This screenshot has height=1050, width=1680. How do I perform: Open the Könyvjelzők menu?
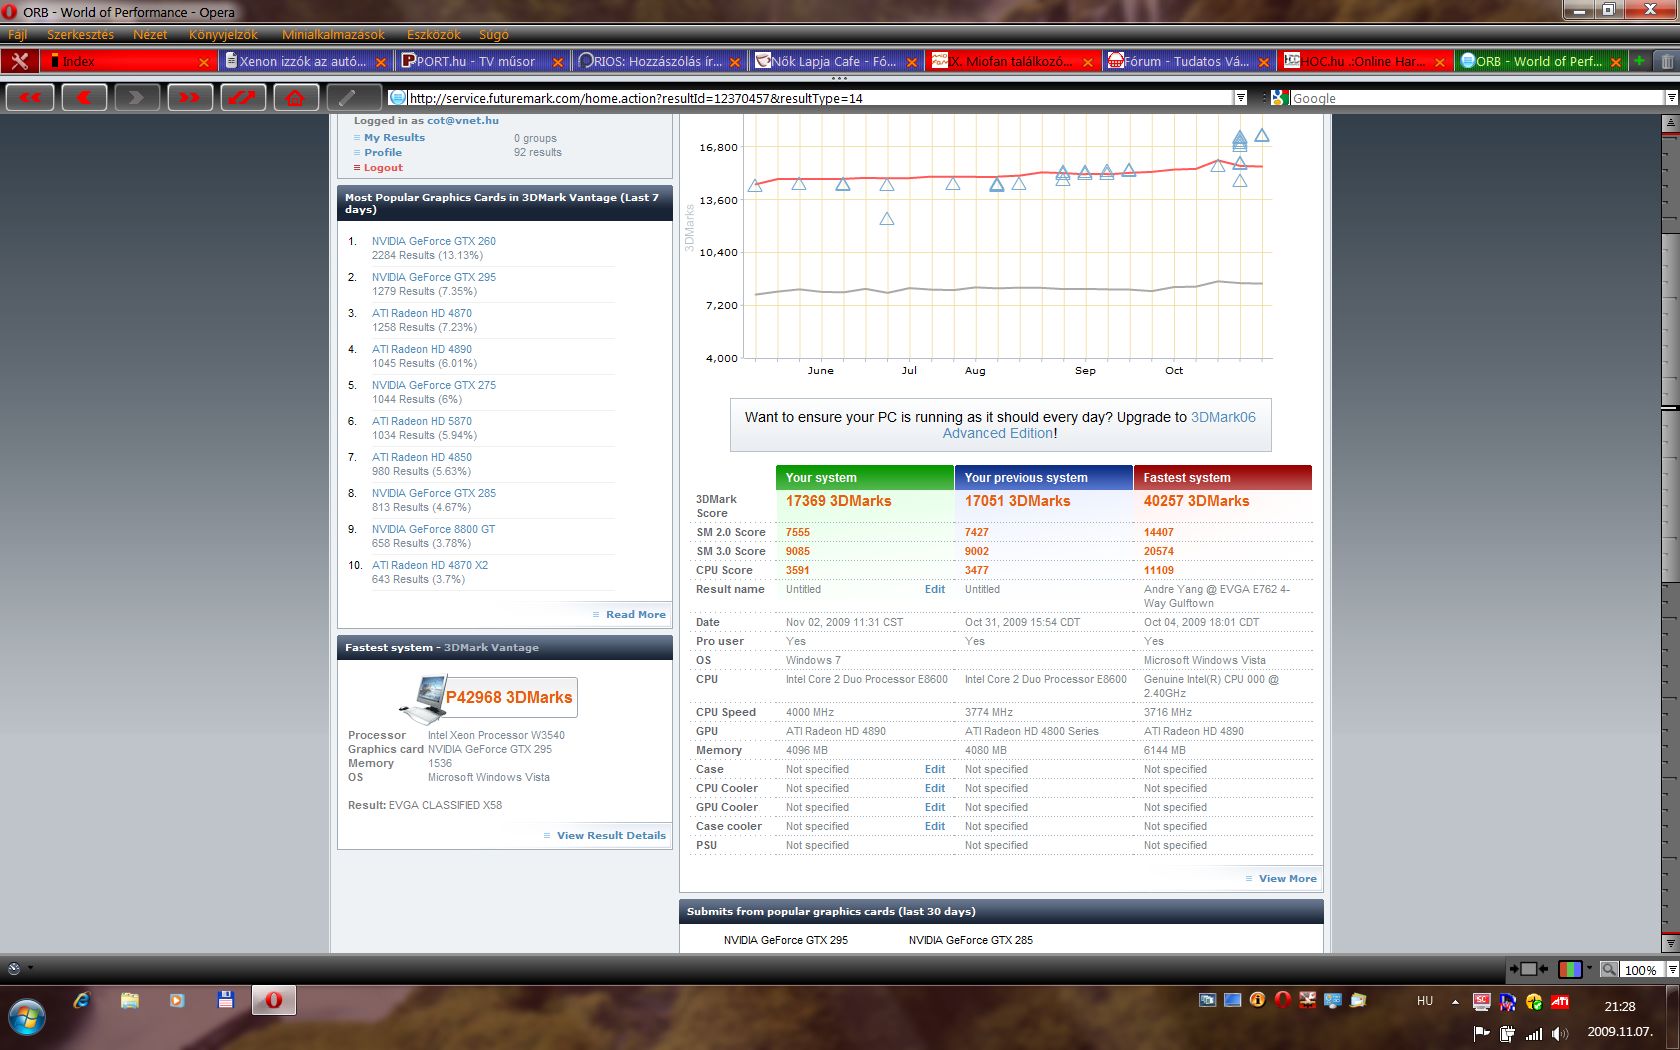(x=223, y=34)
